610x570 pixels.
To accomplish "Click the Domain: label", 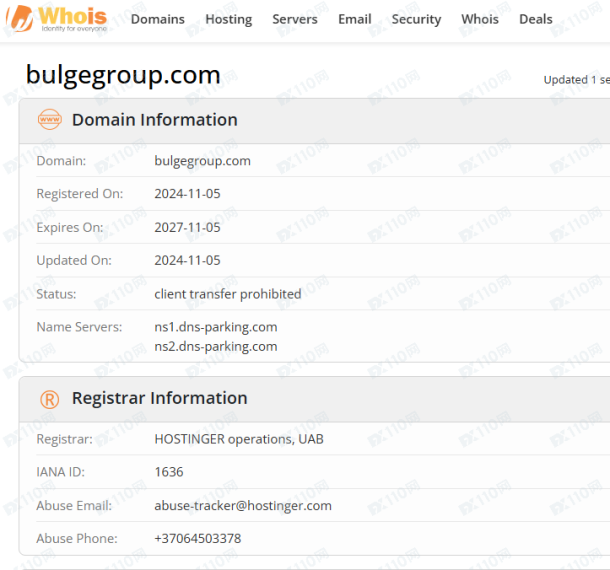I will [61, 161].
